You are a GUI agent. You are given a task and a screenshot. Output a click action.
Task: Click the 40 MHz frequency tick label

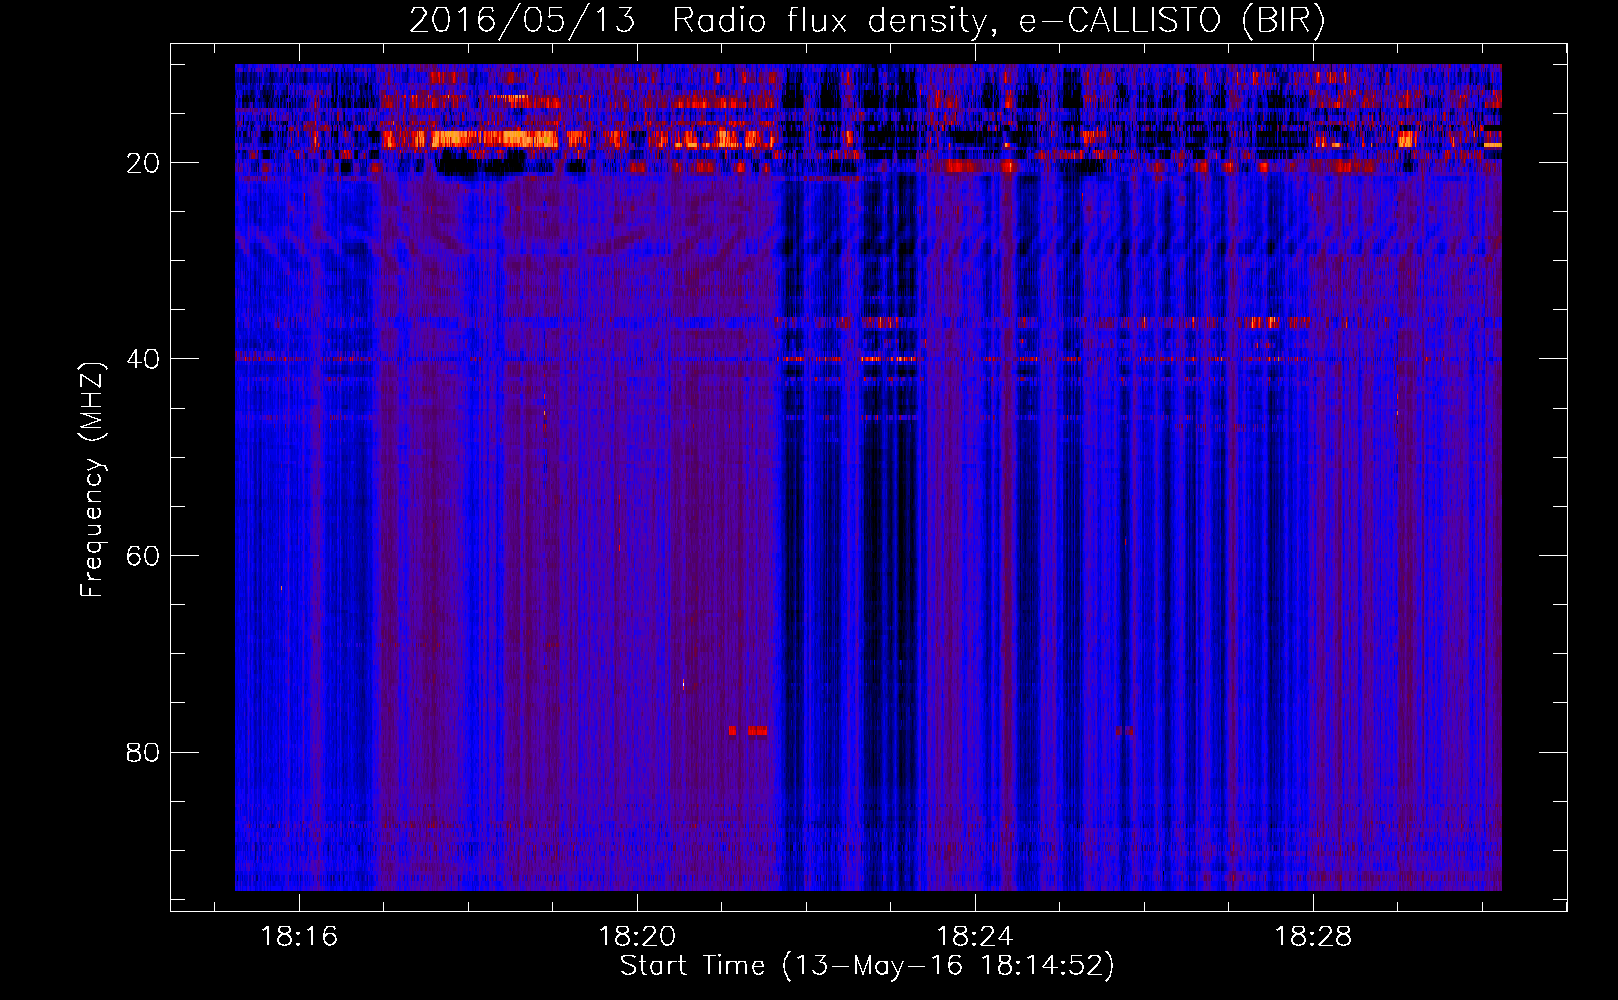(x=144, y=359)
